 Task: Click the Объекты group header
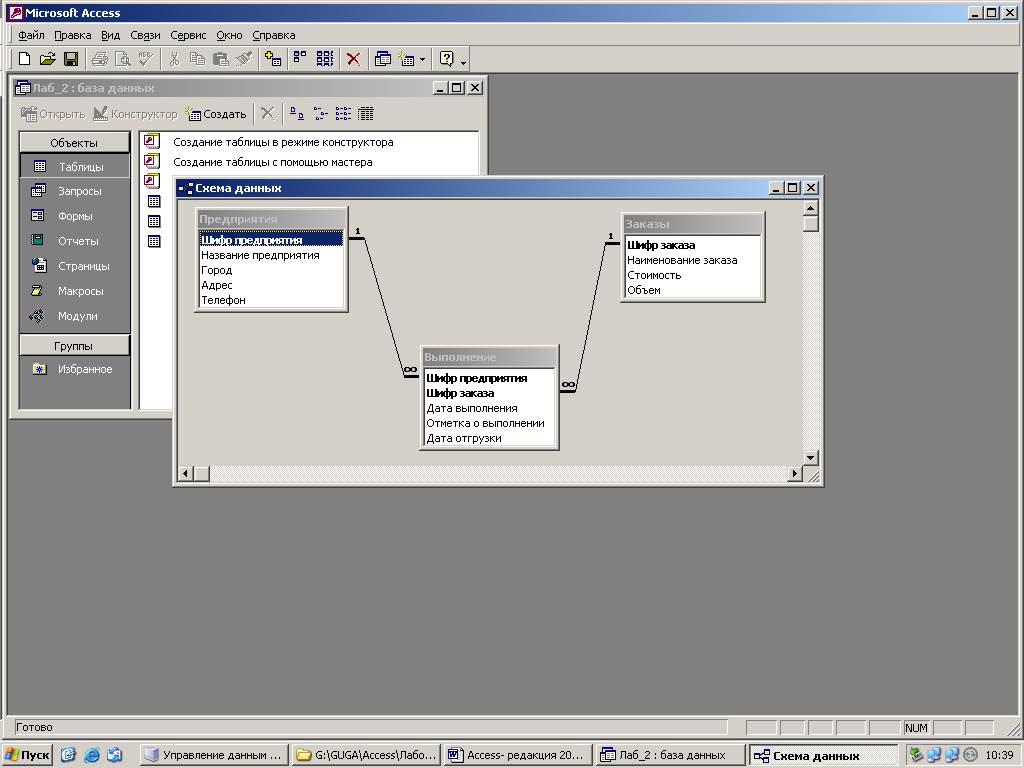coord(74,142)
